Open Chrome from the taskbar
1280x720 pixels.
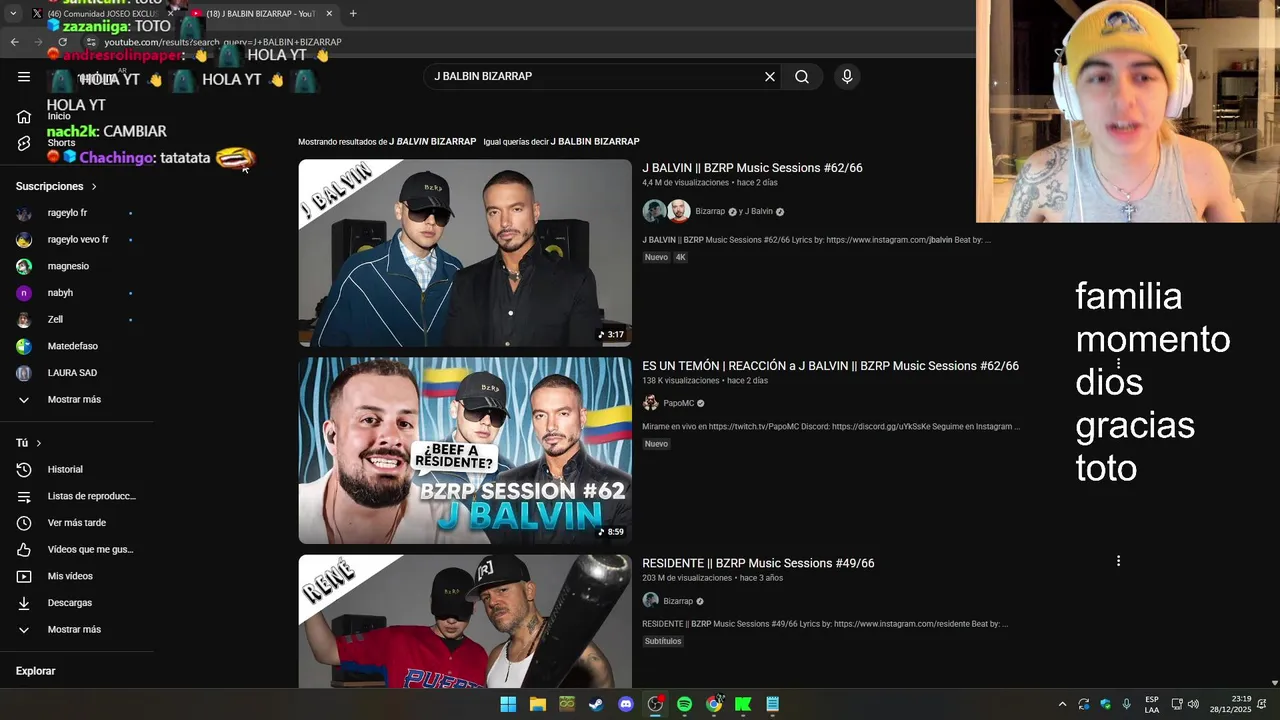(x=714, y=704)
